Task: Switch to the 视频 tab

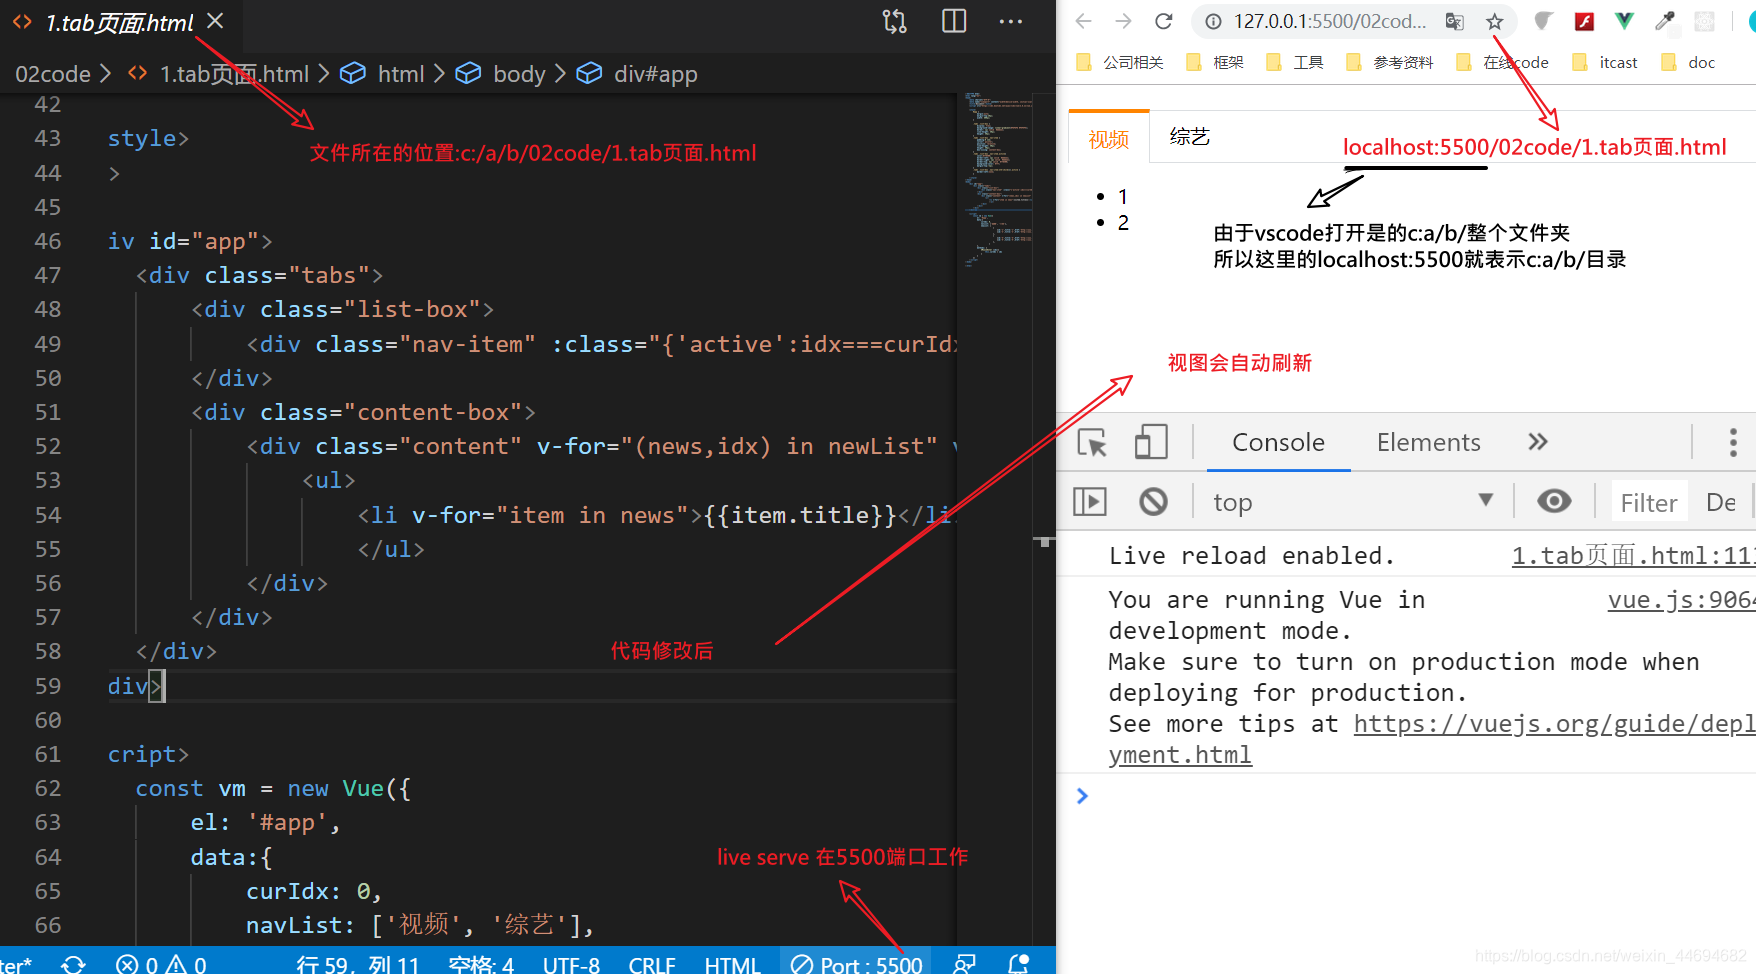Action: (1109, 138)
